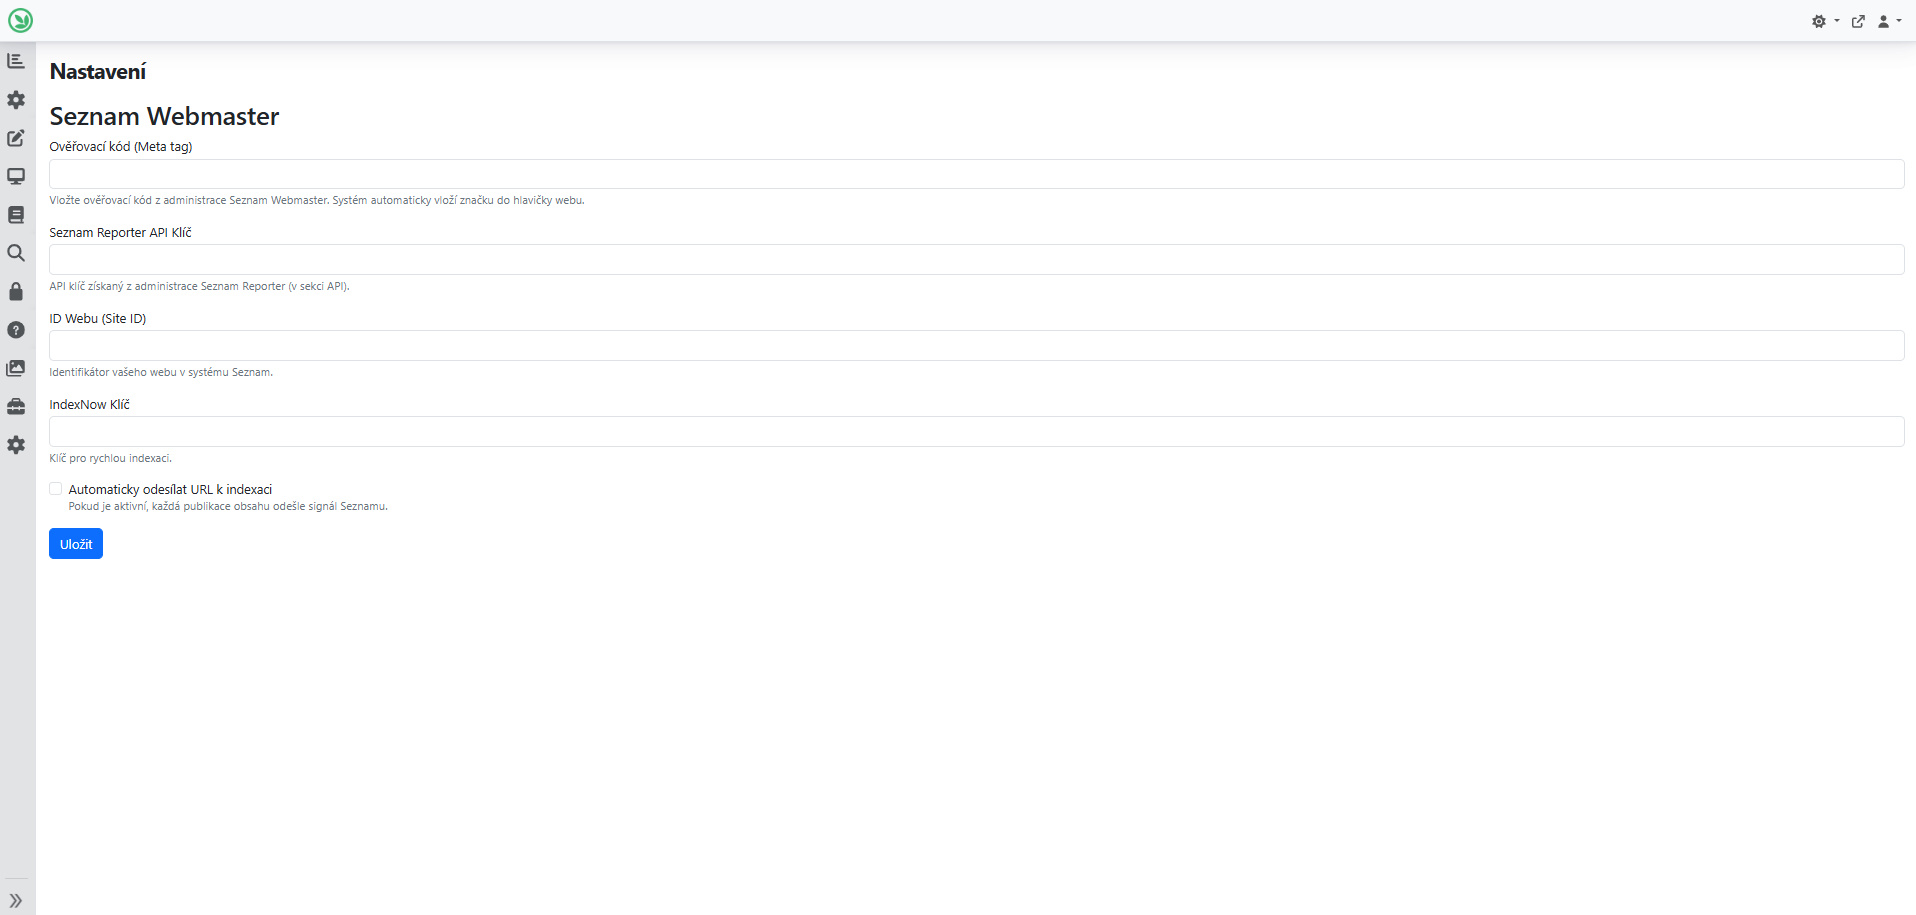
Task: Click the 'IndexNow Klíč' label
Action: (x=90, y=405)
